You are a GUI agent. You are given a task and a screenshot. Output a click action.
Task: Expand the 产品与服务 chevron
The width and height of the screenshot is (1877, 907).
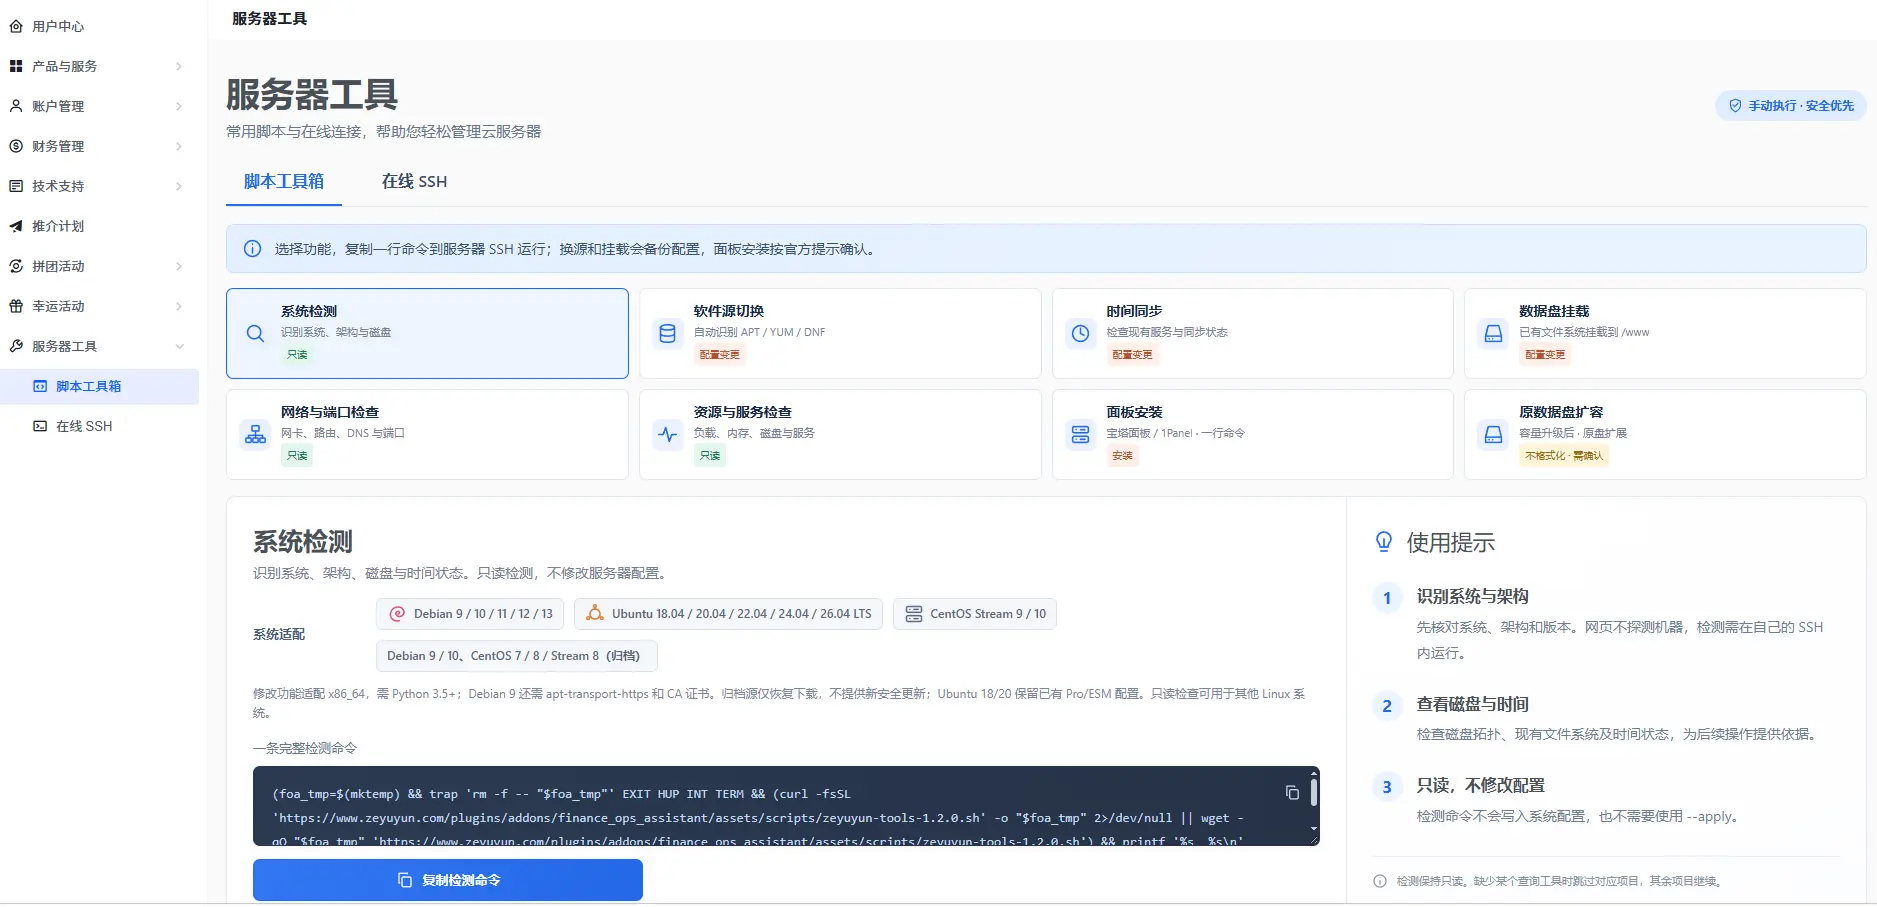pos(179,66)
